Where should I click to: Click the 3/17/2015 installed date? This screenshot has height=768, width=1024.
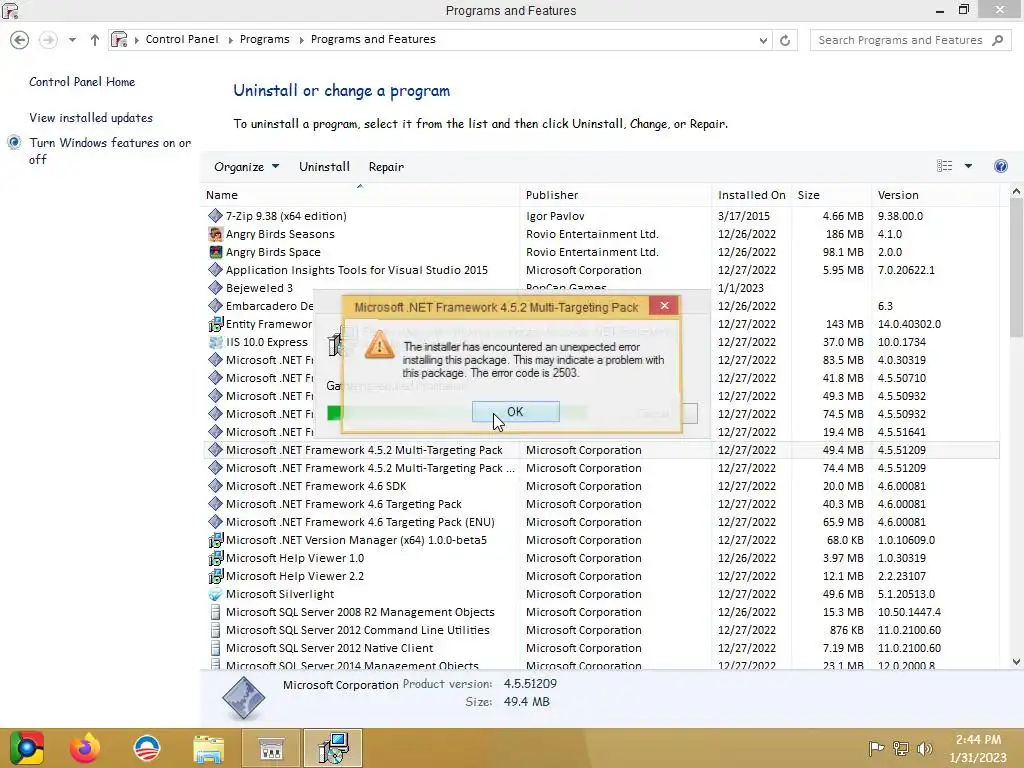[744, 216]
